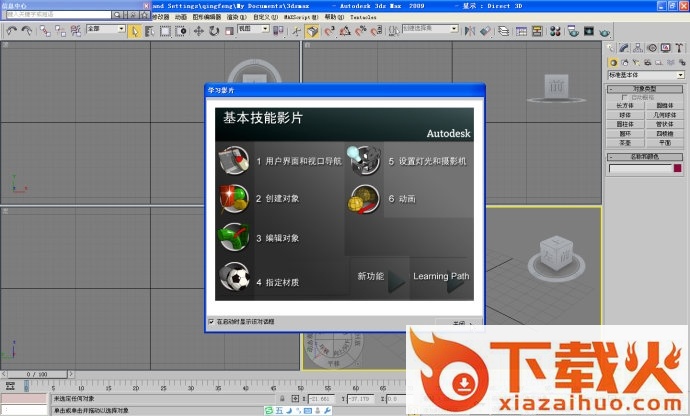Viewport: 690px width, 416px height.
Task: Click the object color swatch
Action: coord(678,168)
